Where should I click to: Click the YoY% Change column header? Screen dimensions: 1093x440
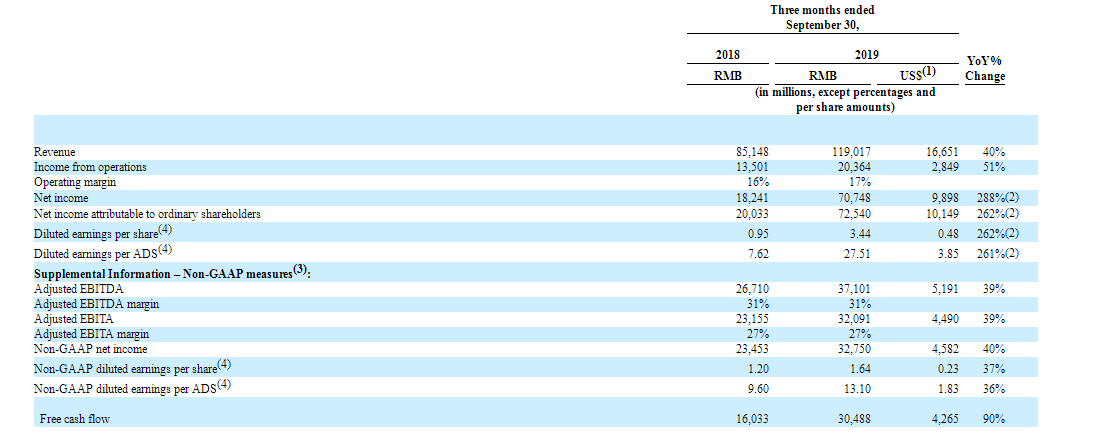pos(985,68)
